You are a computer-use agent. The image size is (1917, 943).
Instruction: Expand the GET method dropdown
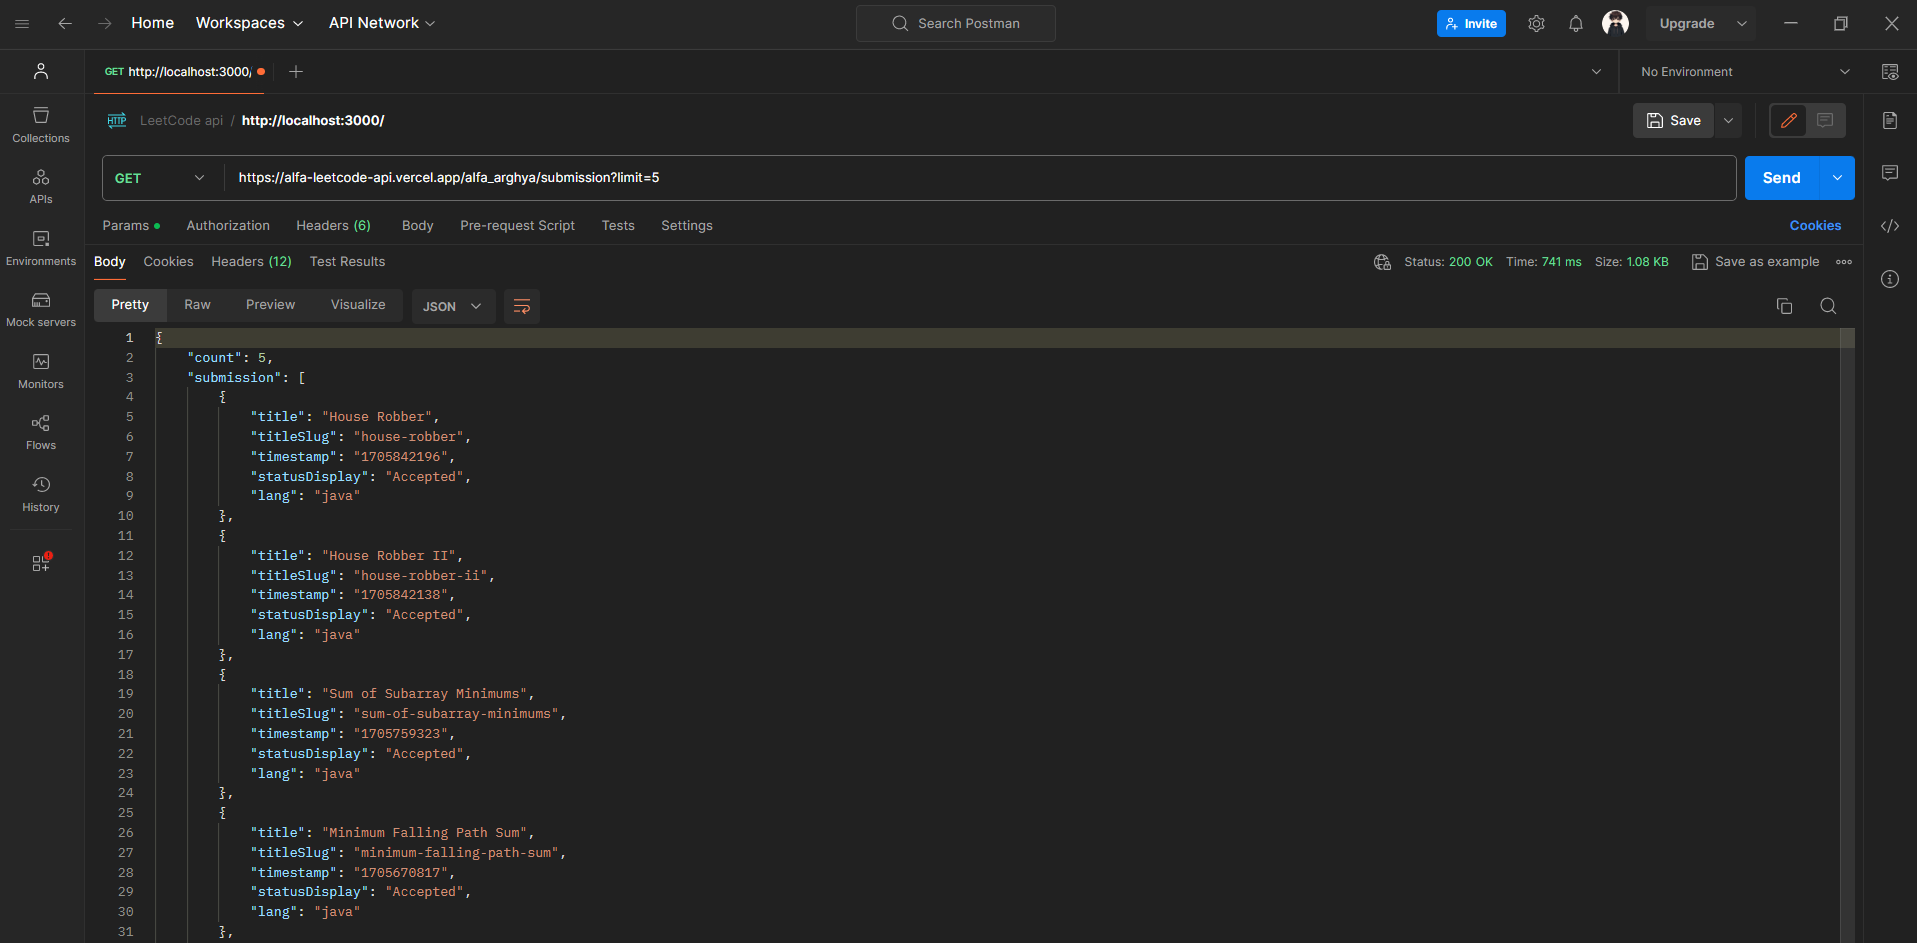tap(160, 178)
